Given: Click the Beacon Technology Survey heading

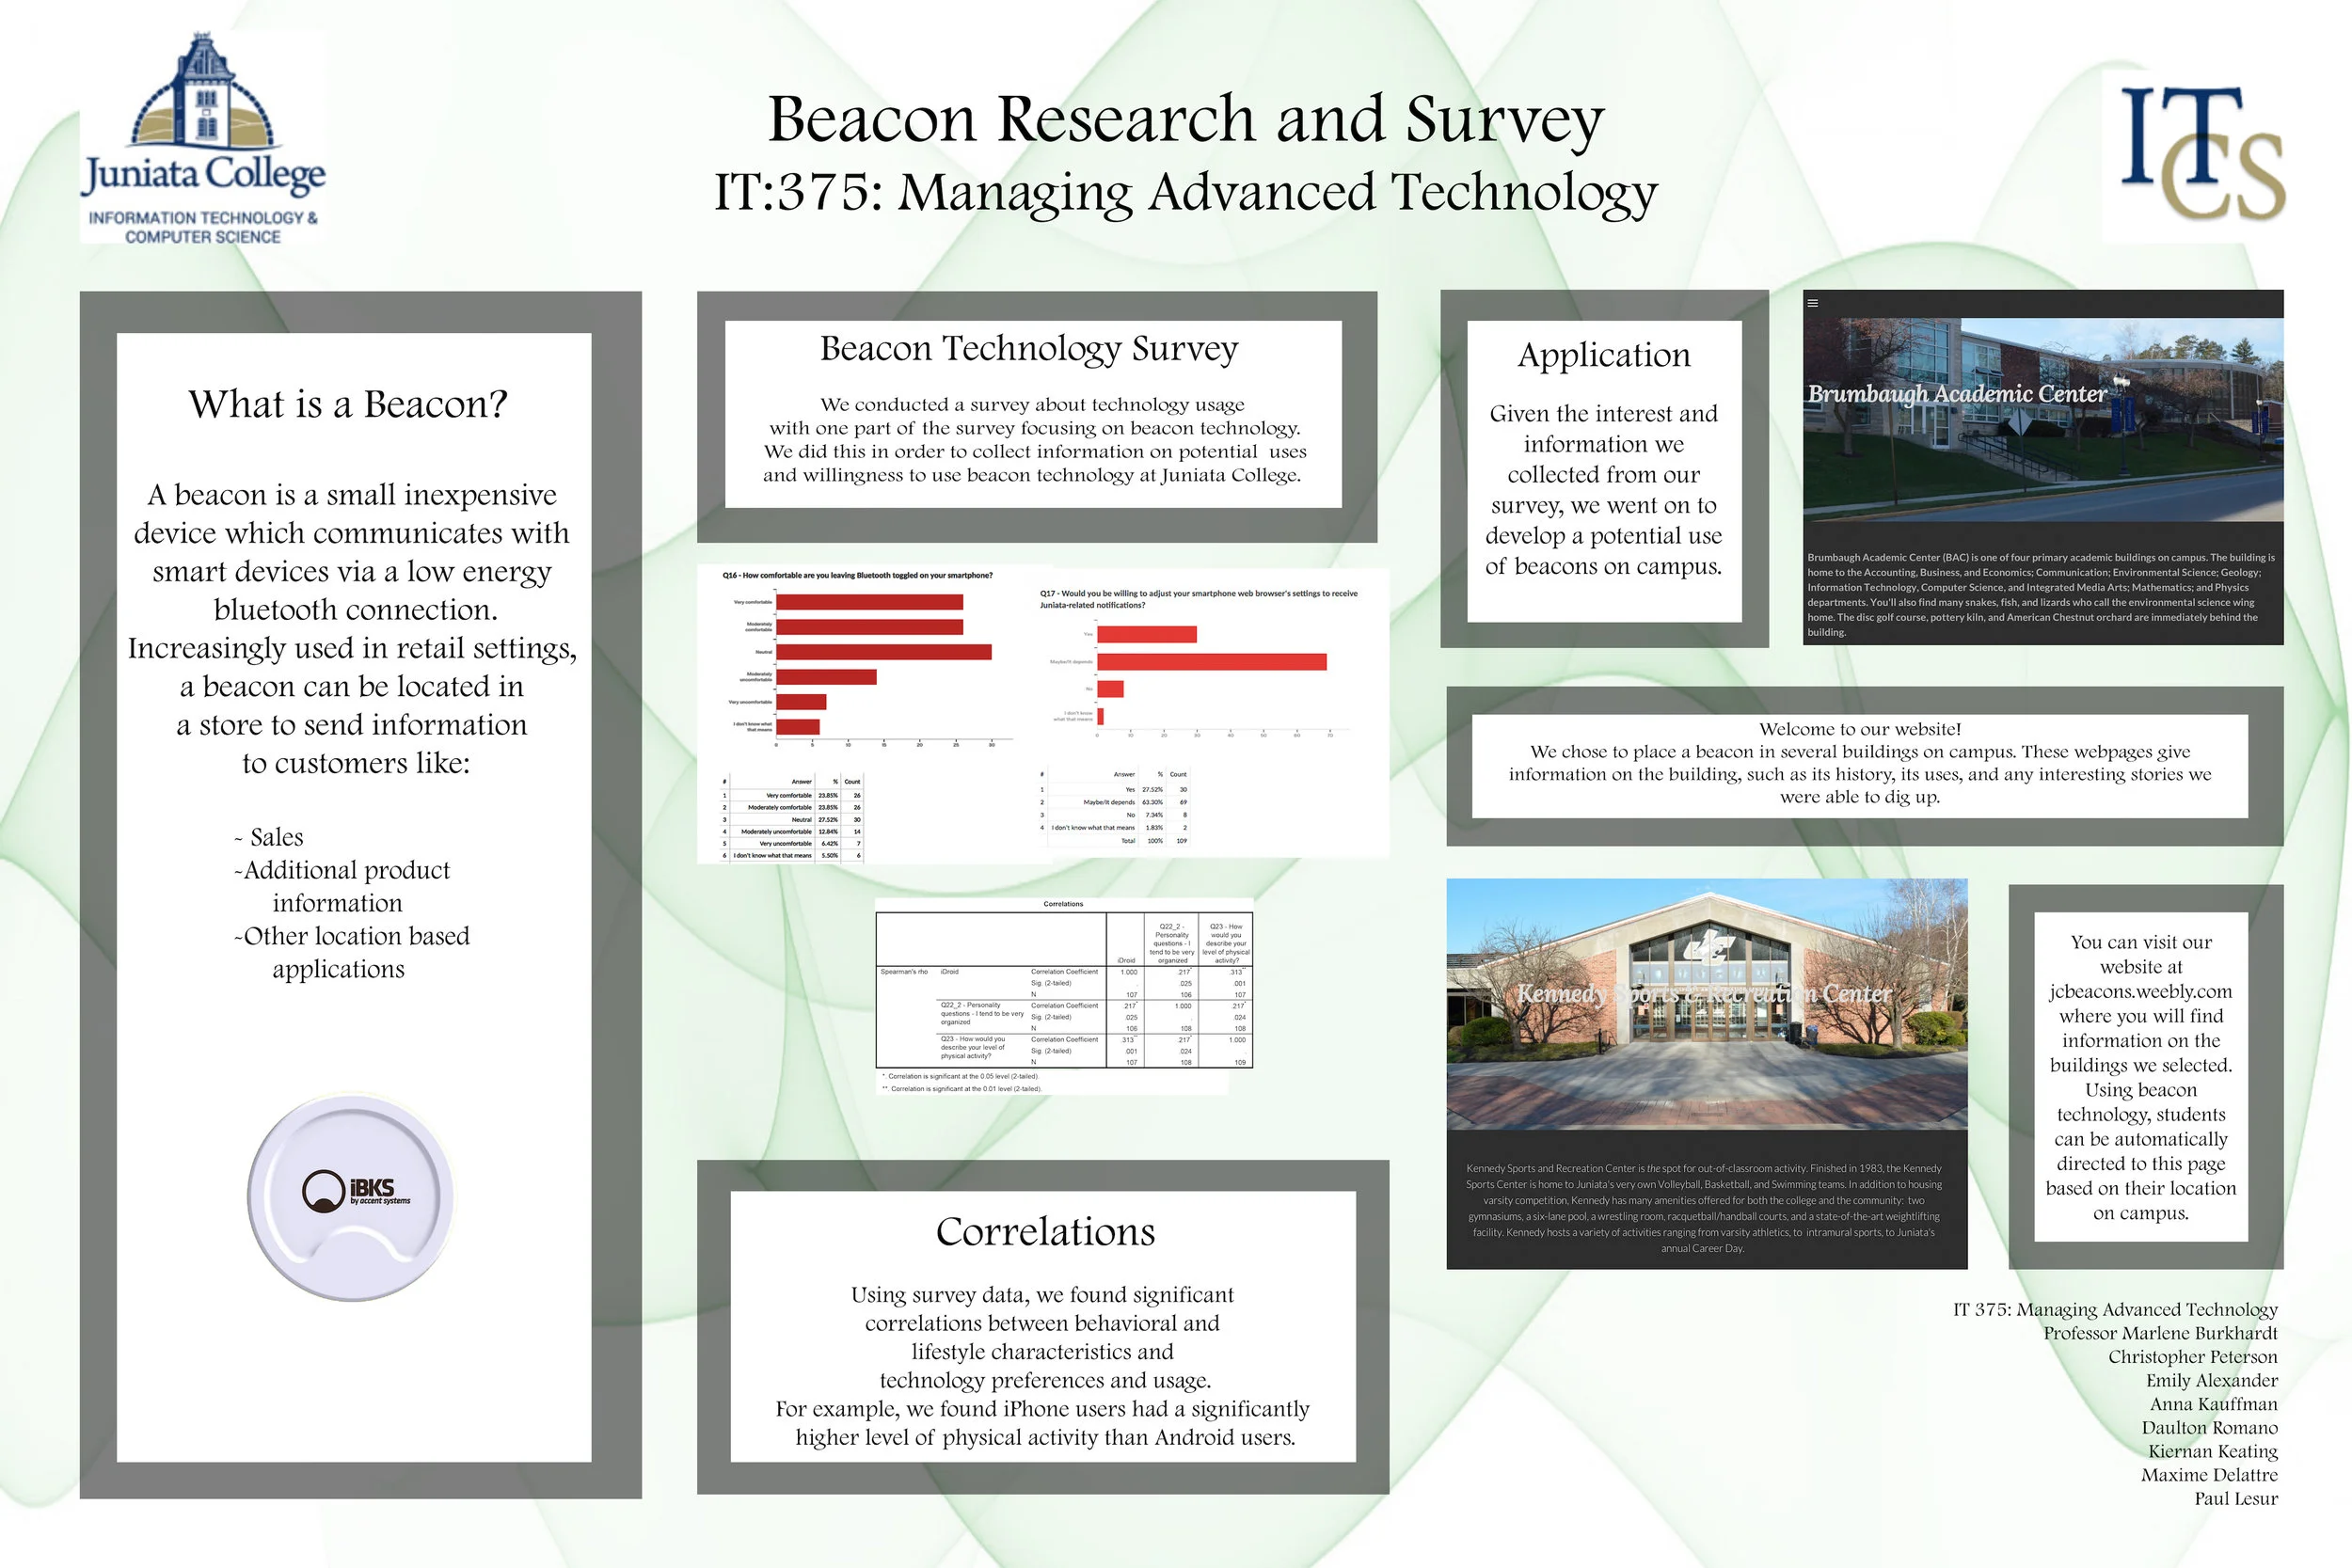Looking at the screenshot, I should (x=1029, y=348).
